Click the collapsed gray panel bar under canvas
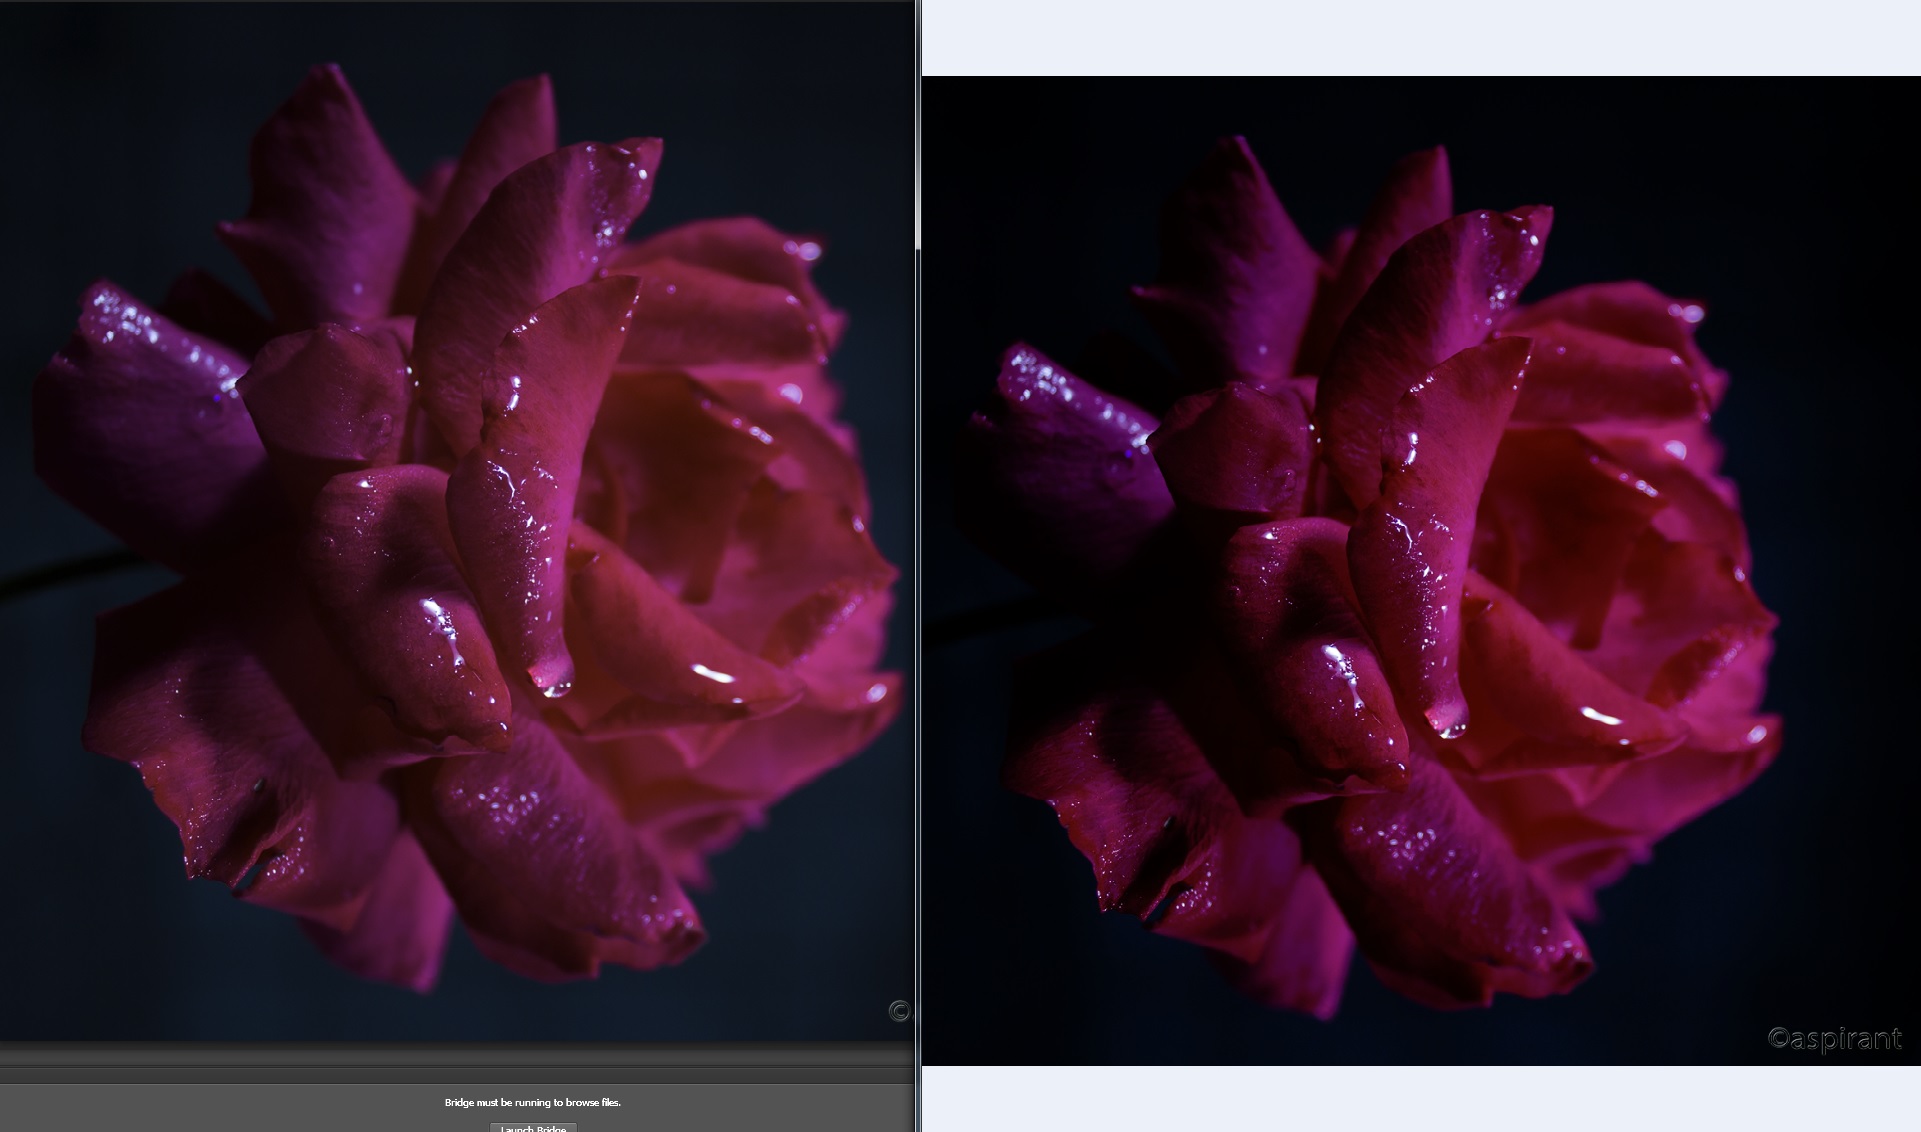The width and height of the screenshot is (1921, 1132). coord(455,1058)
